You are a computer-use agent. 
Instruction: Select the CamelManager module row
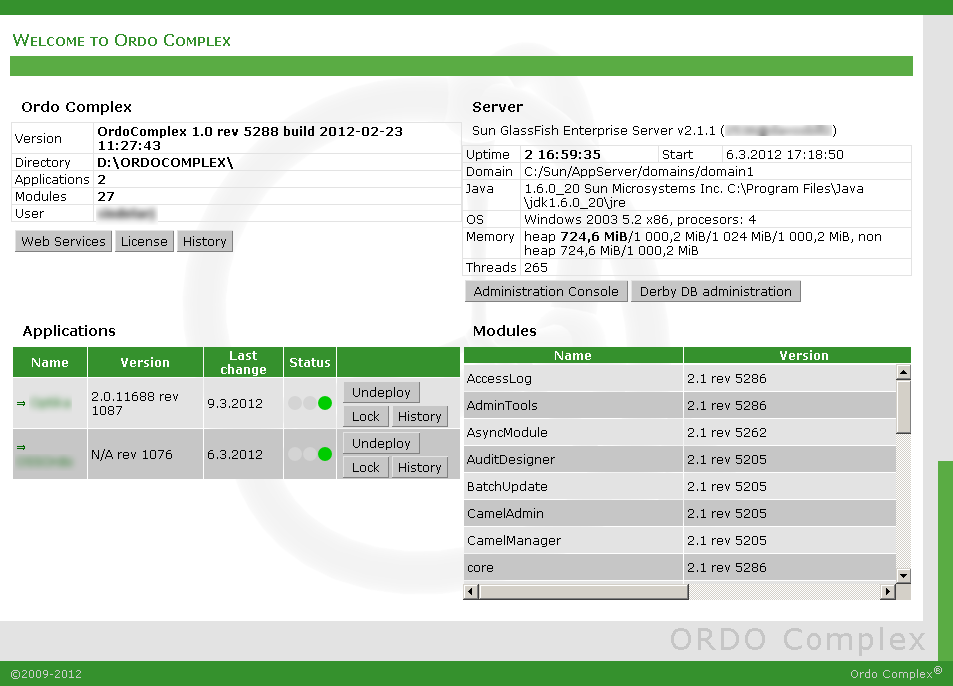pyautogui.click(x=679, y=541)
